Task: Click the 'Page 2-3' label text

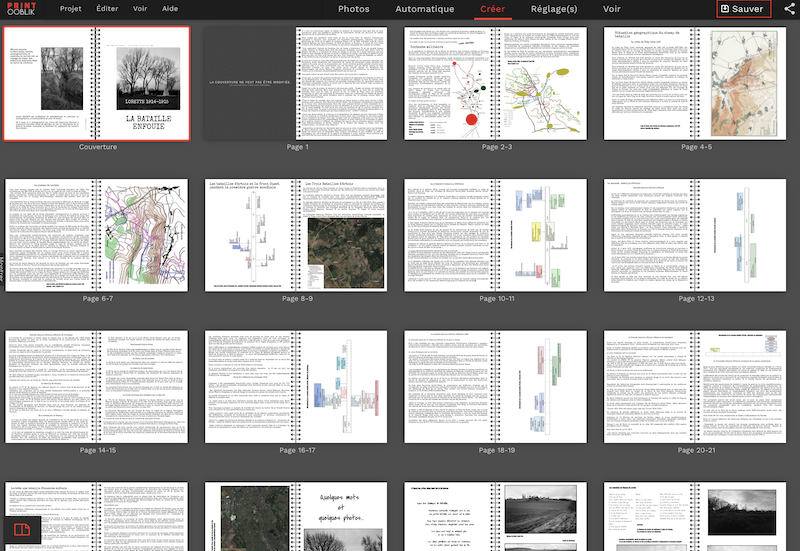Action: 497,147
